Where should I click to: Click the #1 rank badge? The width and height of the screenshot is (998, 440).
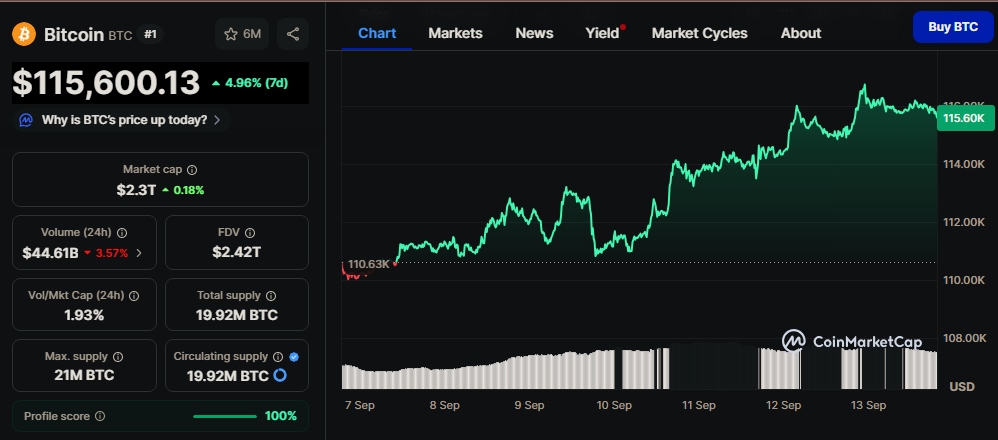tap(151, 34)
